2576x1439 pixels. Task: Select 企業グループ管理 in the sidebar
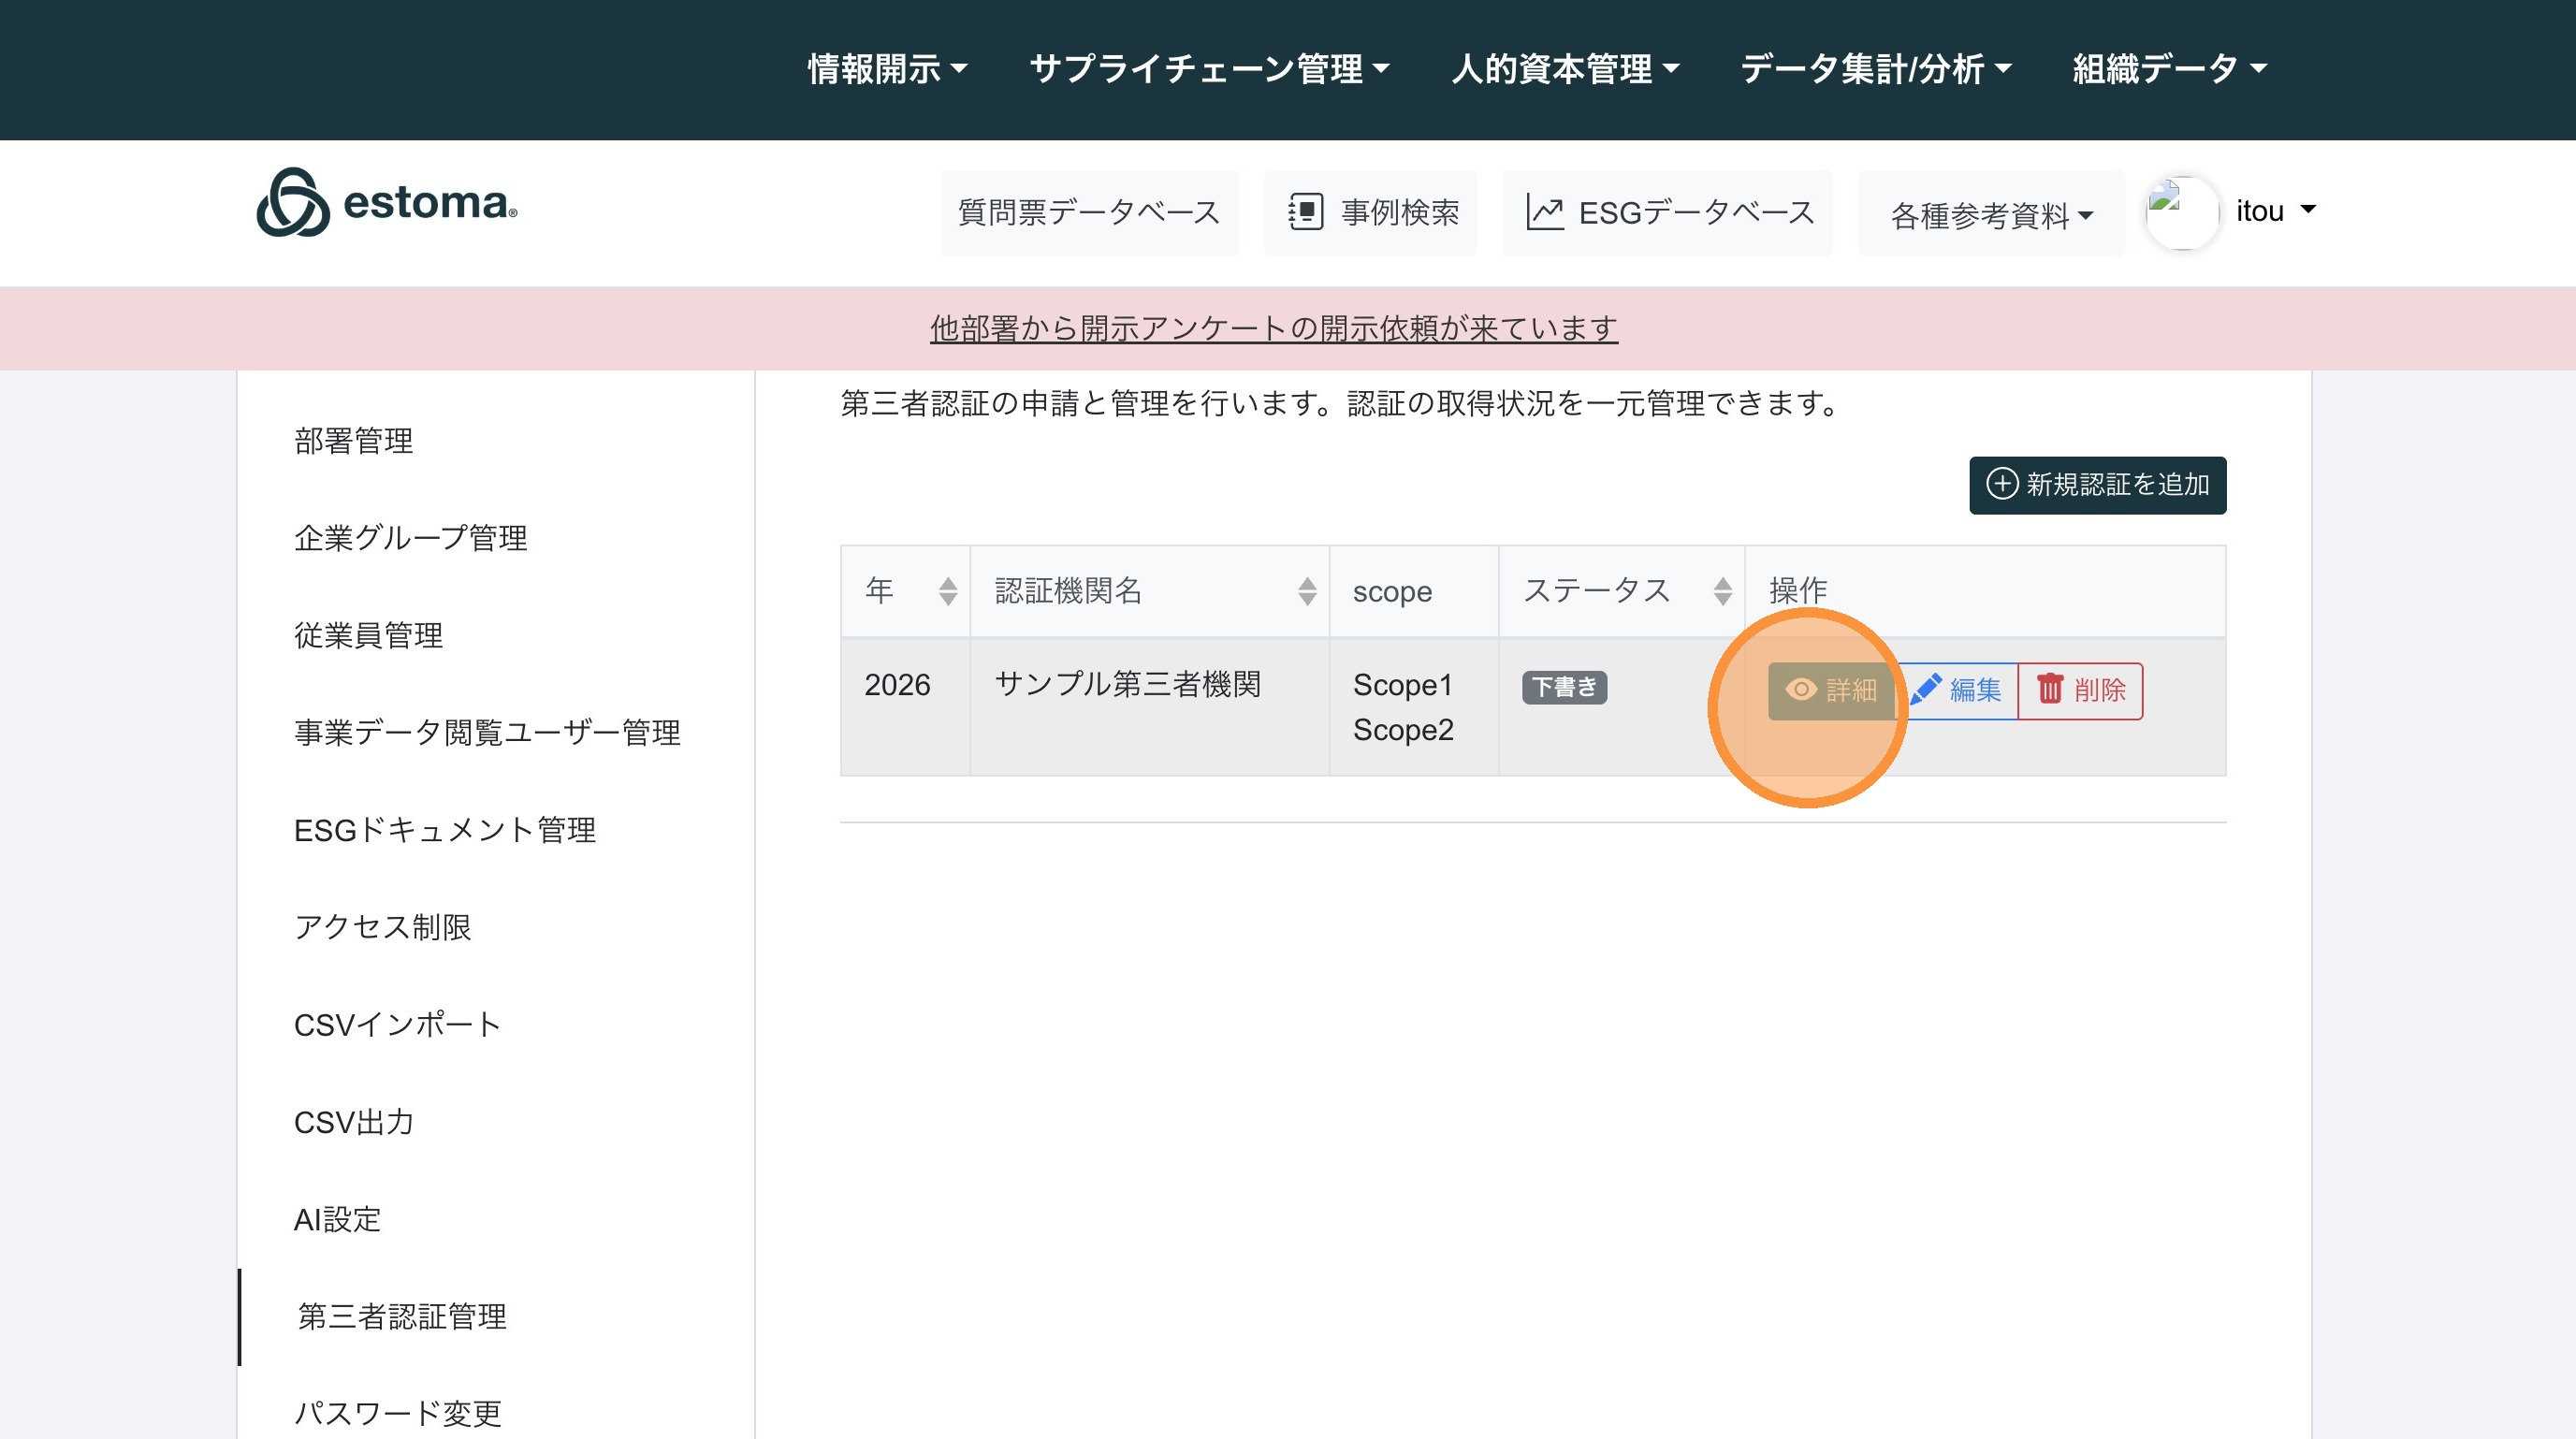tap(410, 538)
